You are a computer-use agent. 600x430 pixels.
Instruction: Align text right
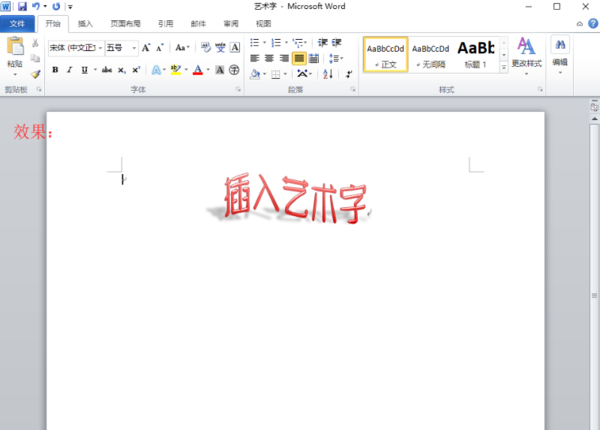[x=284, y=58]
